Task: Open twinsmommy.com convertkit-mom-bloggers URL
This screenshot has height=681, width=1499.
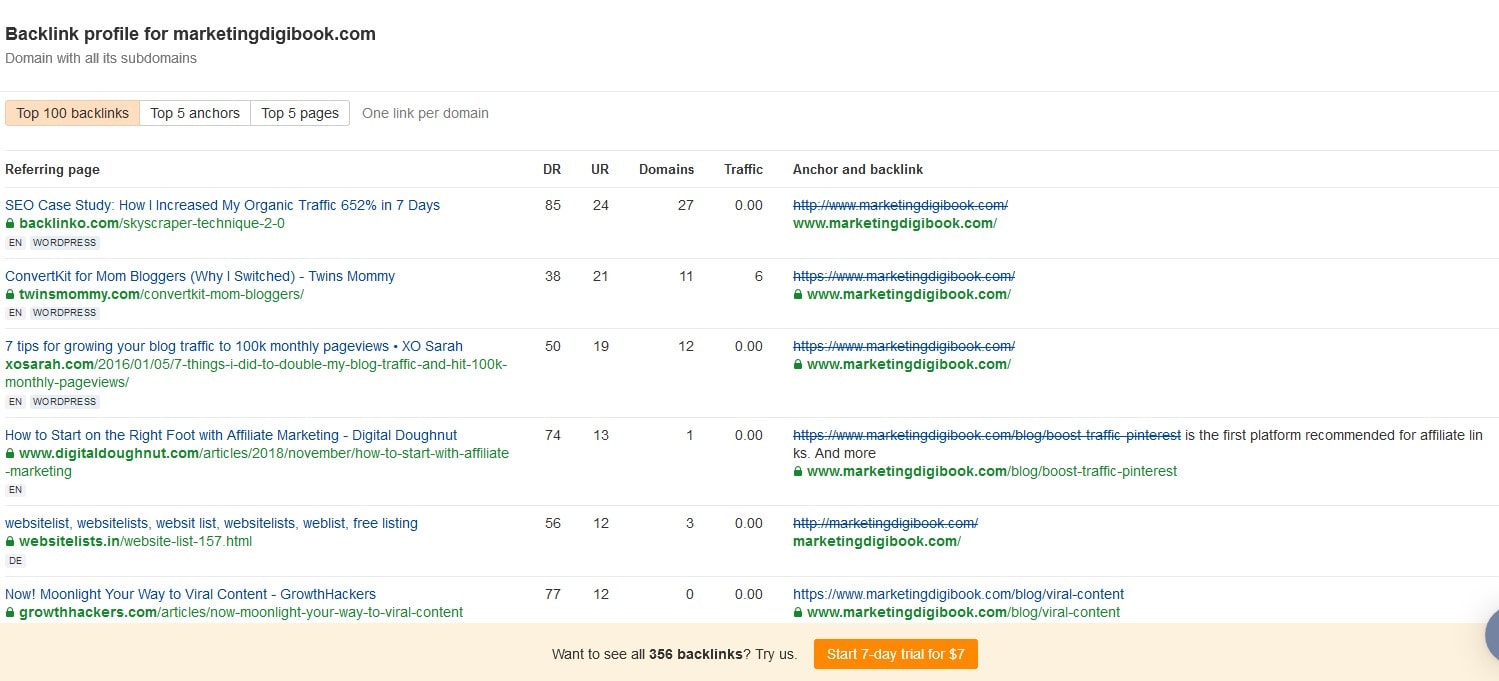Action: (x=161, y=294)
